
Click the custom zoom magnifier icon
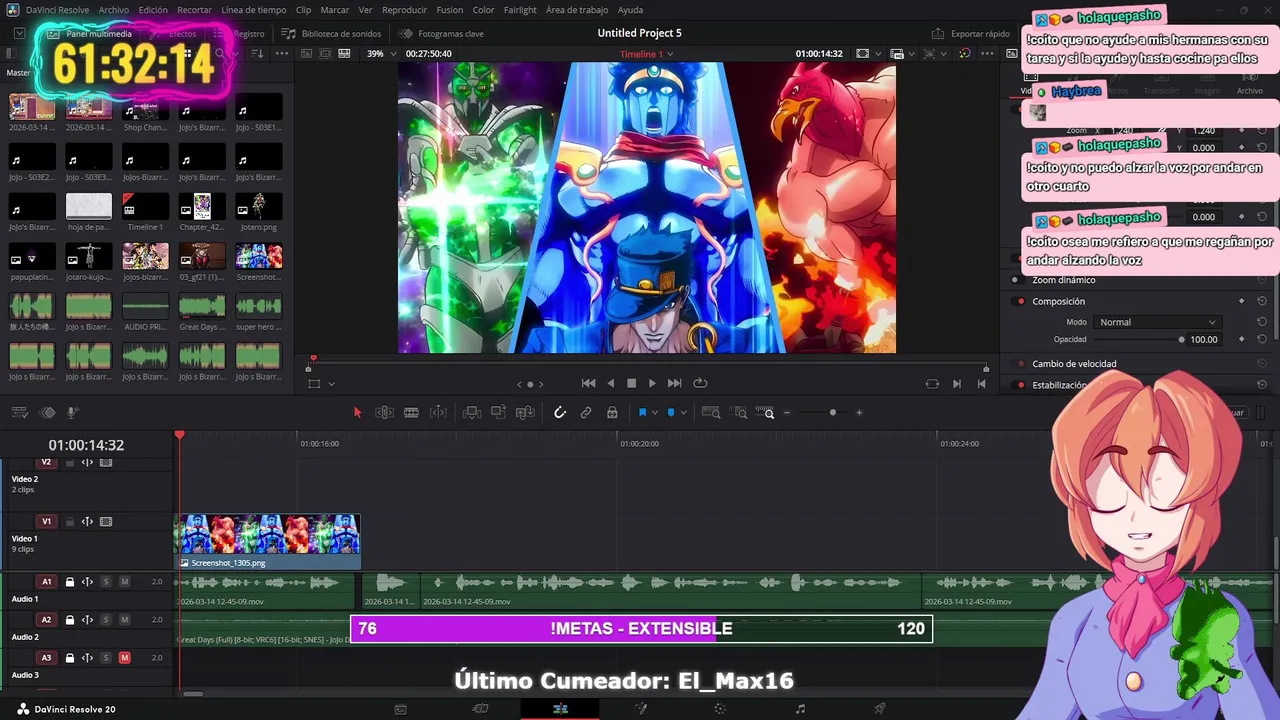pyautogui.click(x=766, y=412)
